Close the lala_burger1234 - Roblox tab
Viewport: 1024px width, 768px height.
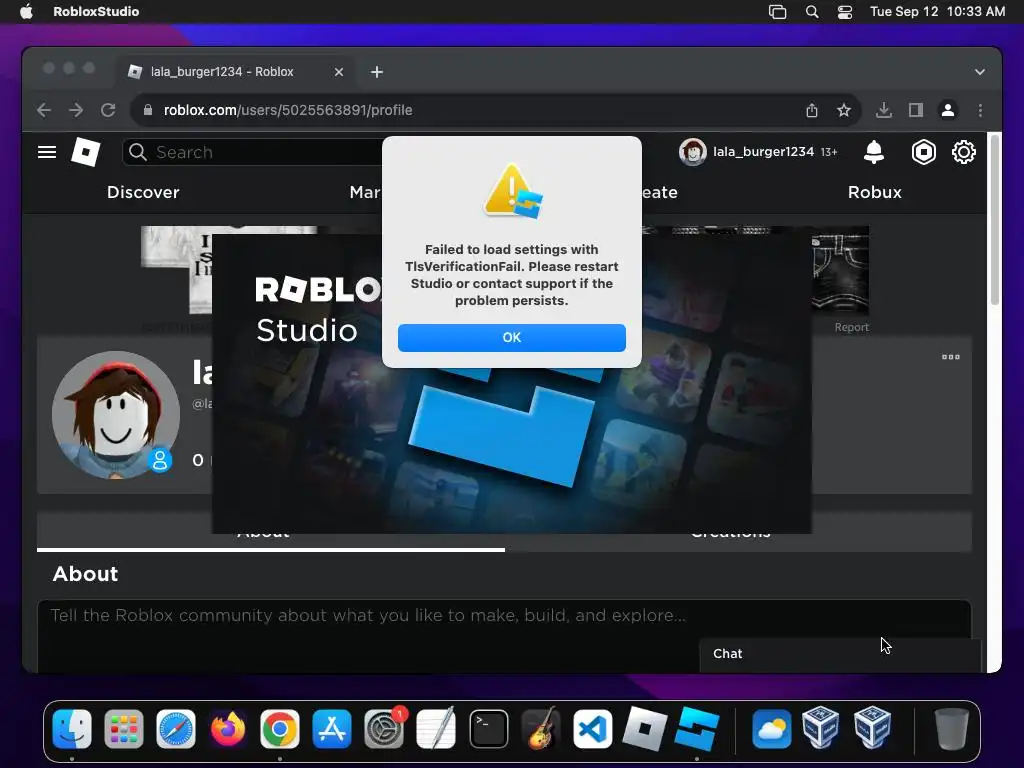click(x=339, y=72)
